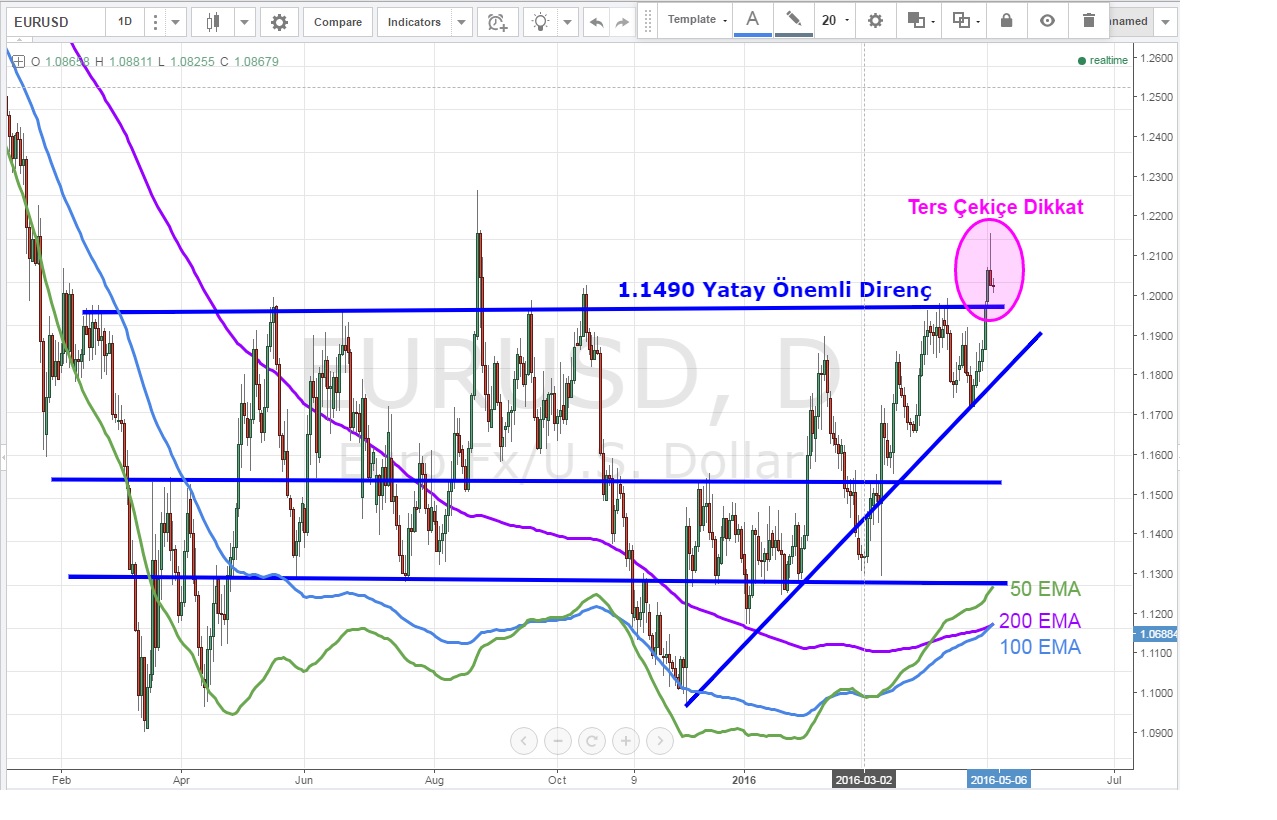Image resolution: width=1277 pixels, height=820 pixels.
Task: Click the lightbulb ideas icon
Action: point(541,22)
